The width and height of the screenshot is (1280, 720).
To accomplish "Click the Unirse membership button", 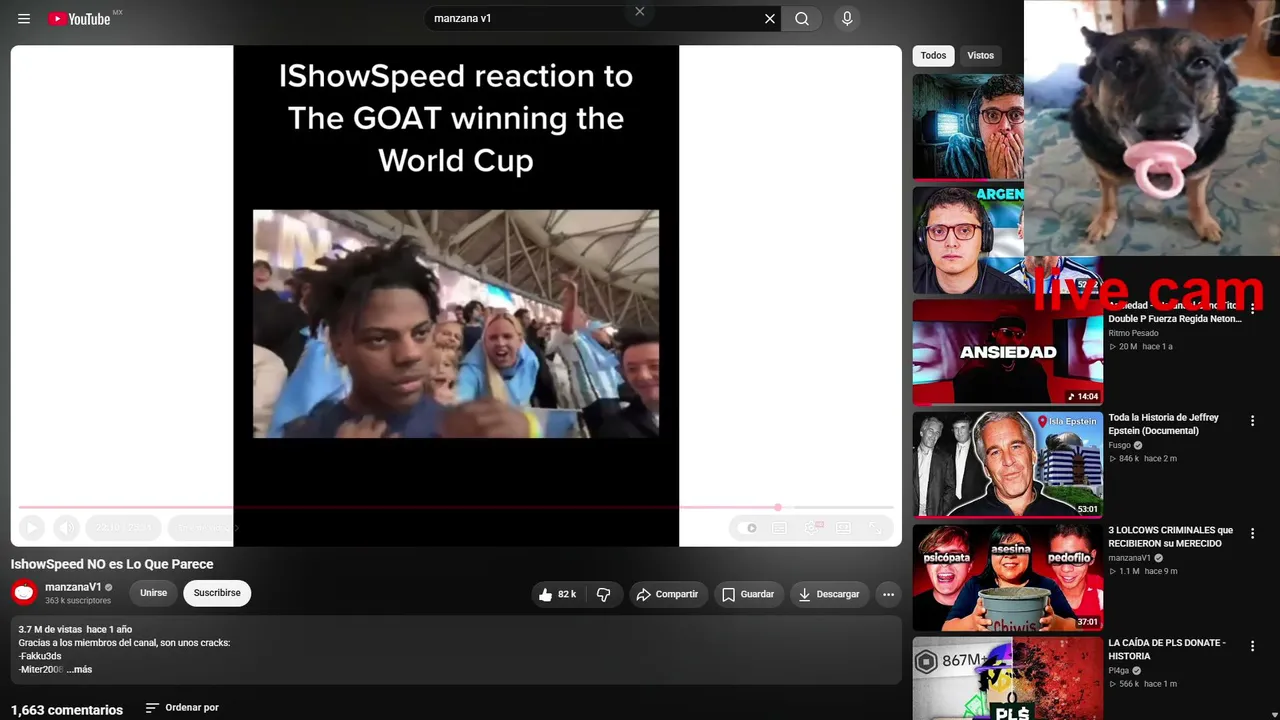I will (x=153, y=593).
